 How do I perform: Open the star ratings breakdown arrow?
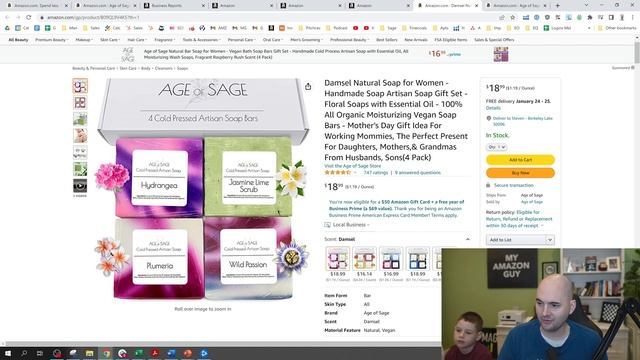coord(355,173)
